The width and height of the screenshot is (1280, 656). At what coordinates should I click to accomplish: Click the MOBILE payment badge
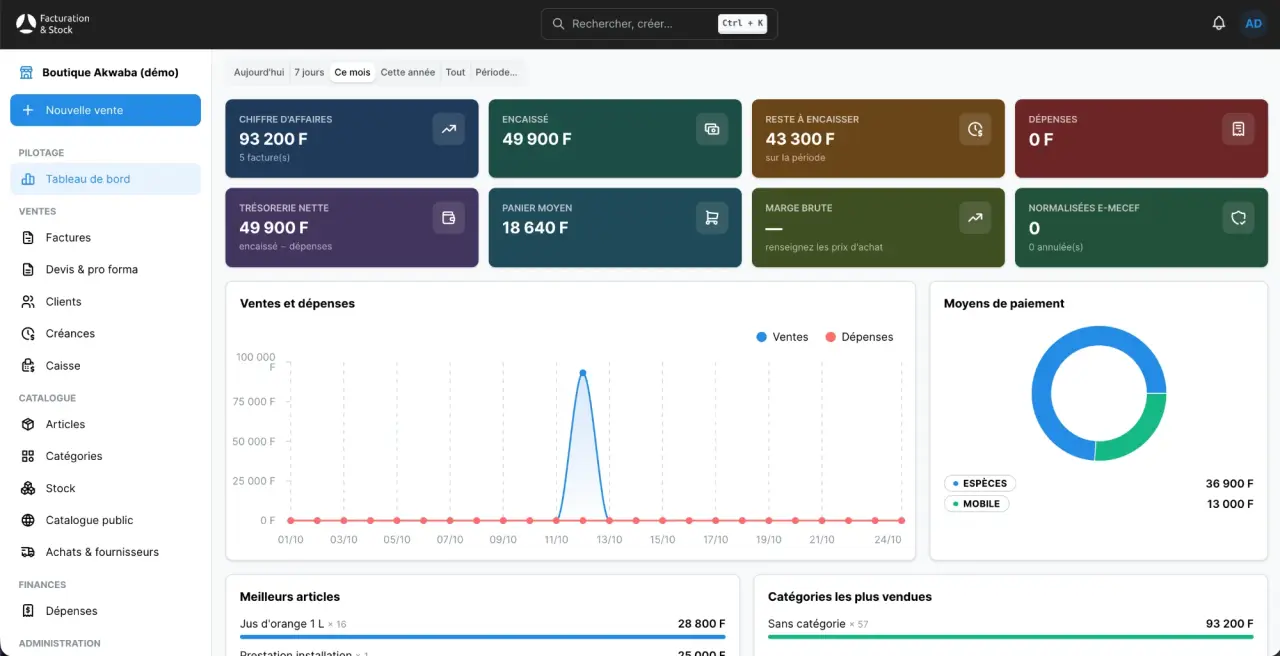(x=976, y=504)
